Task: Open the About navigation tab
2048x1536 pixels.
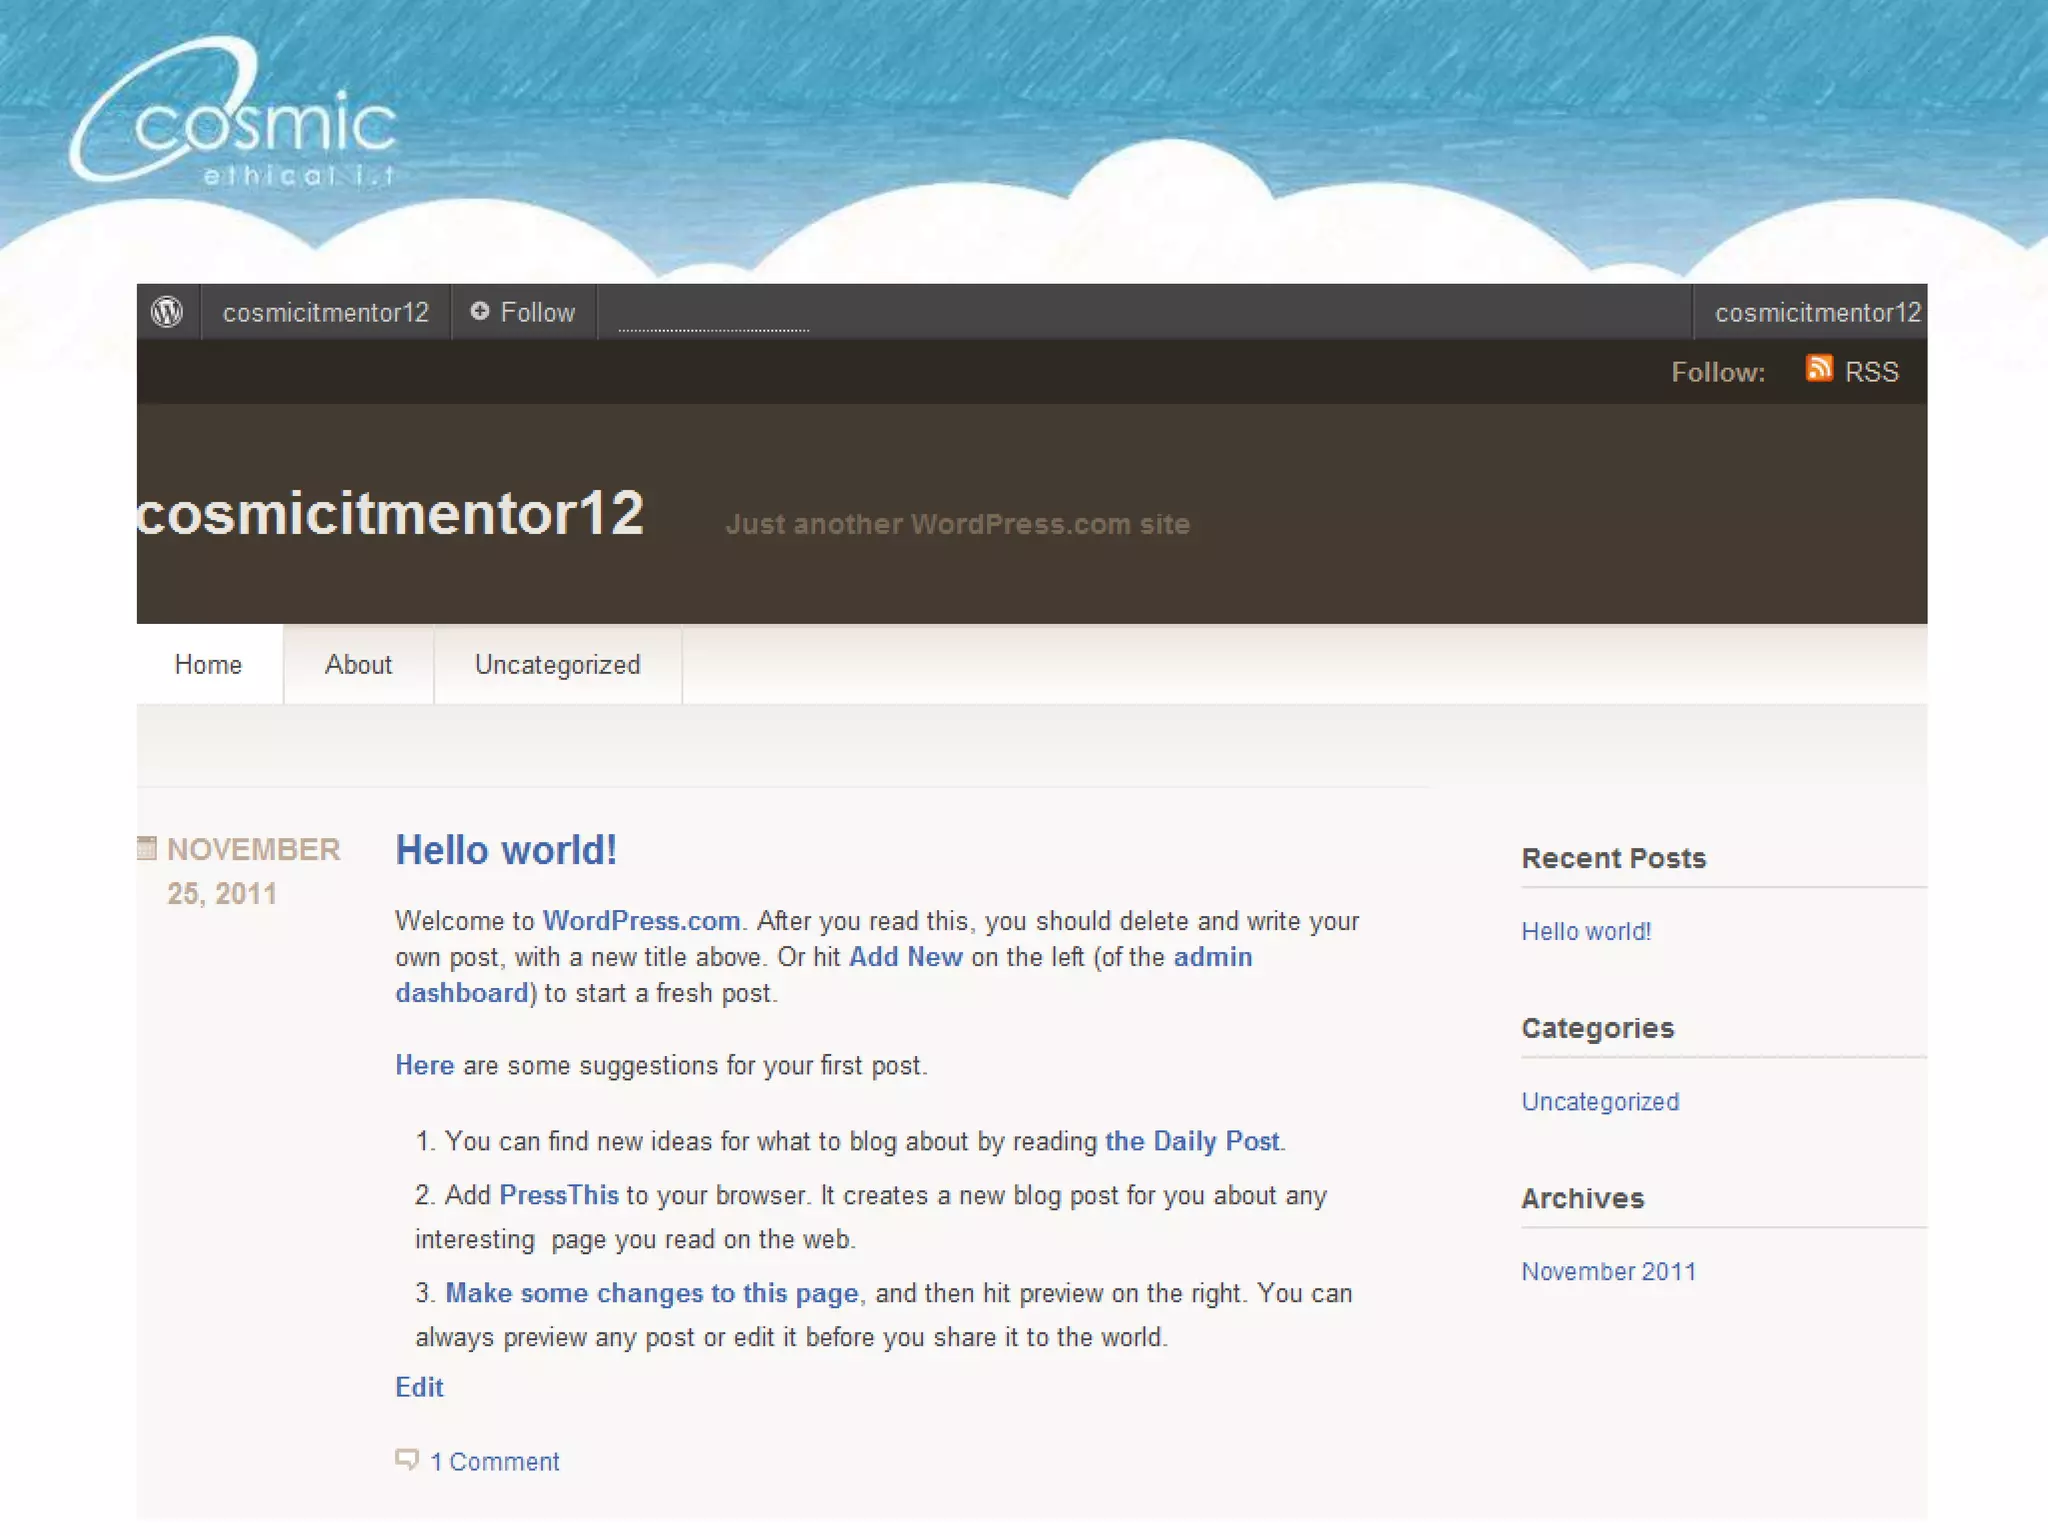Action: (358, 665)
